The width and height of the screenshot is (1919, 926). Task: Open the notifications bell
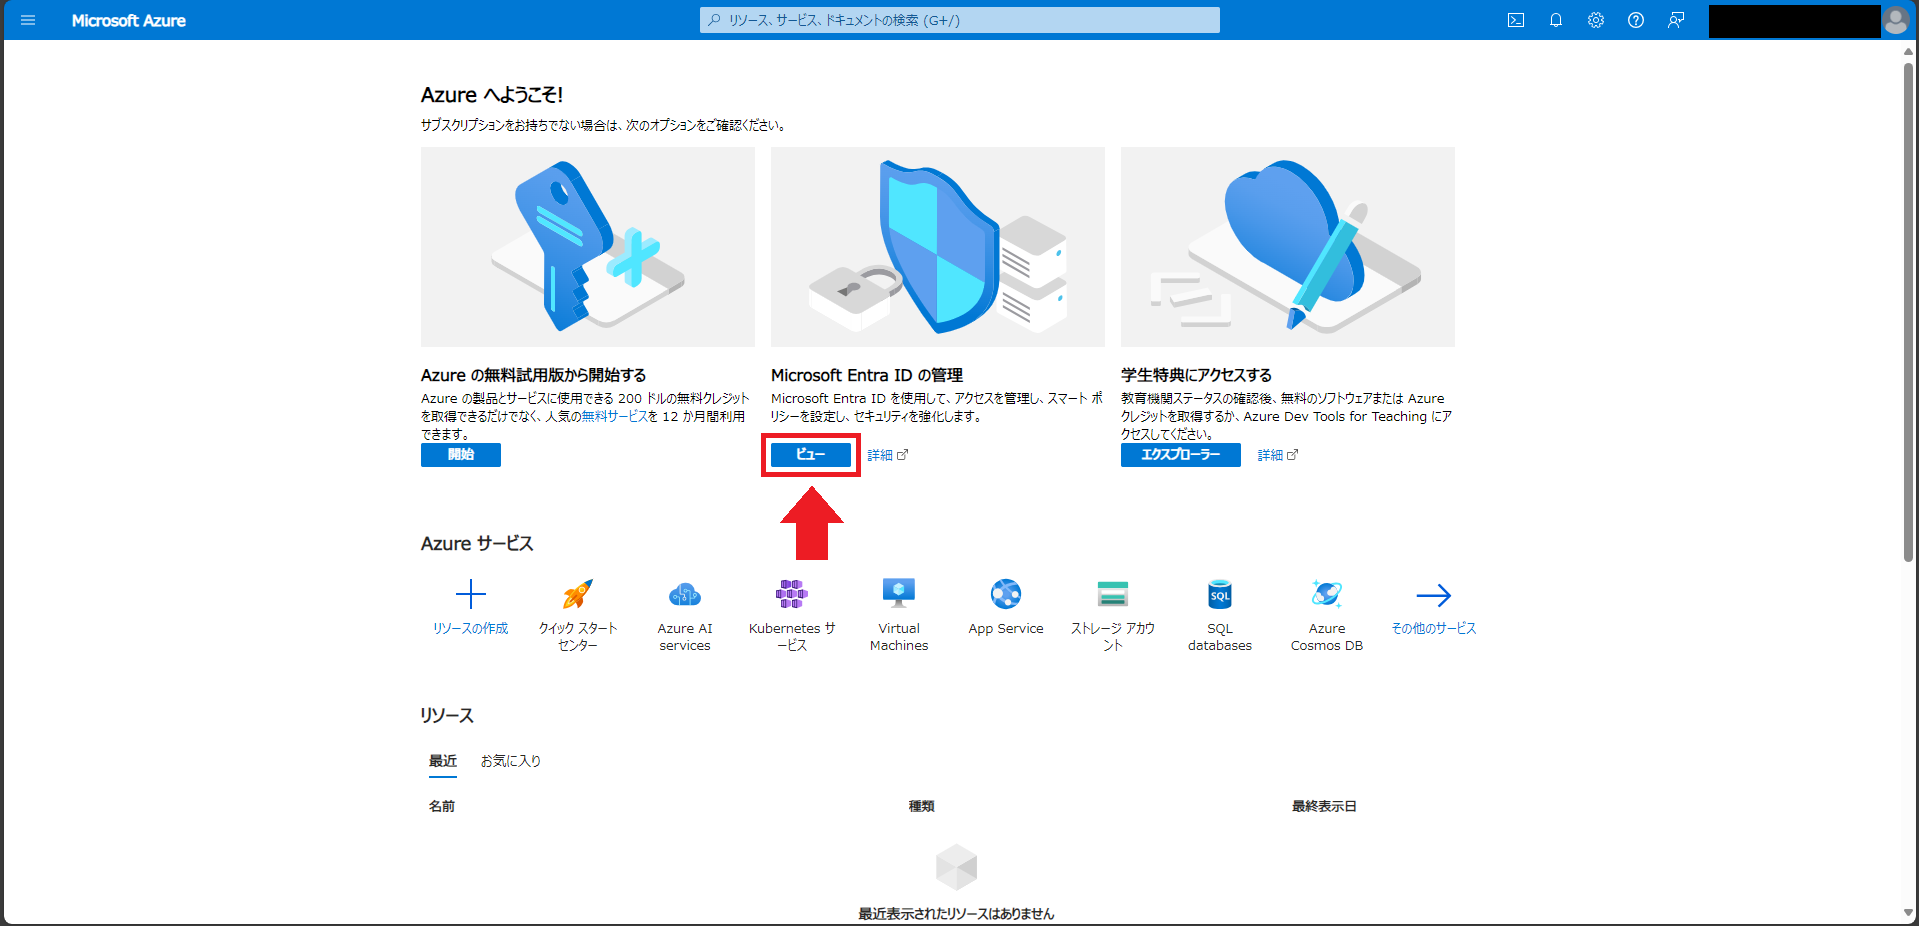pos(1556,20)
